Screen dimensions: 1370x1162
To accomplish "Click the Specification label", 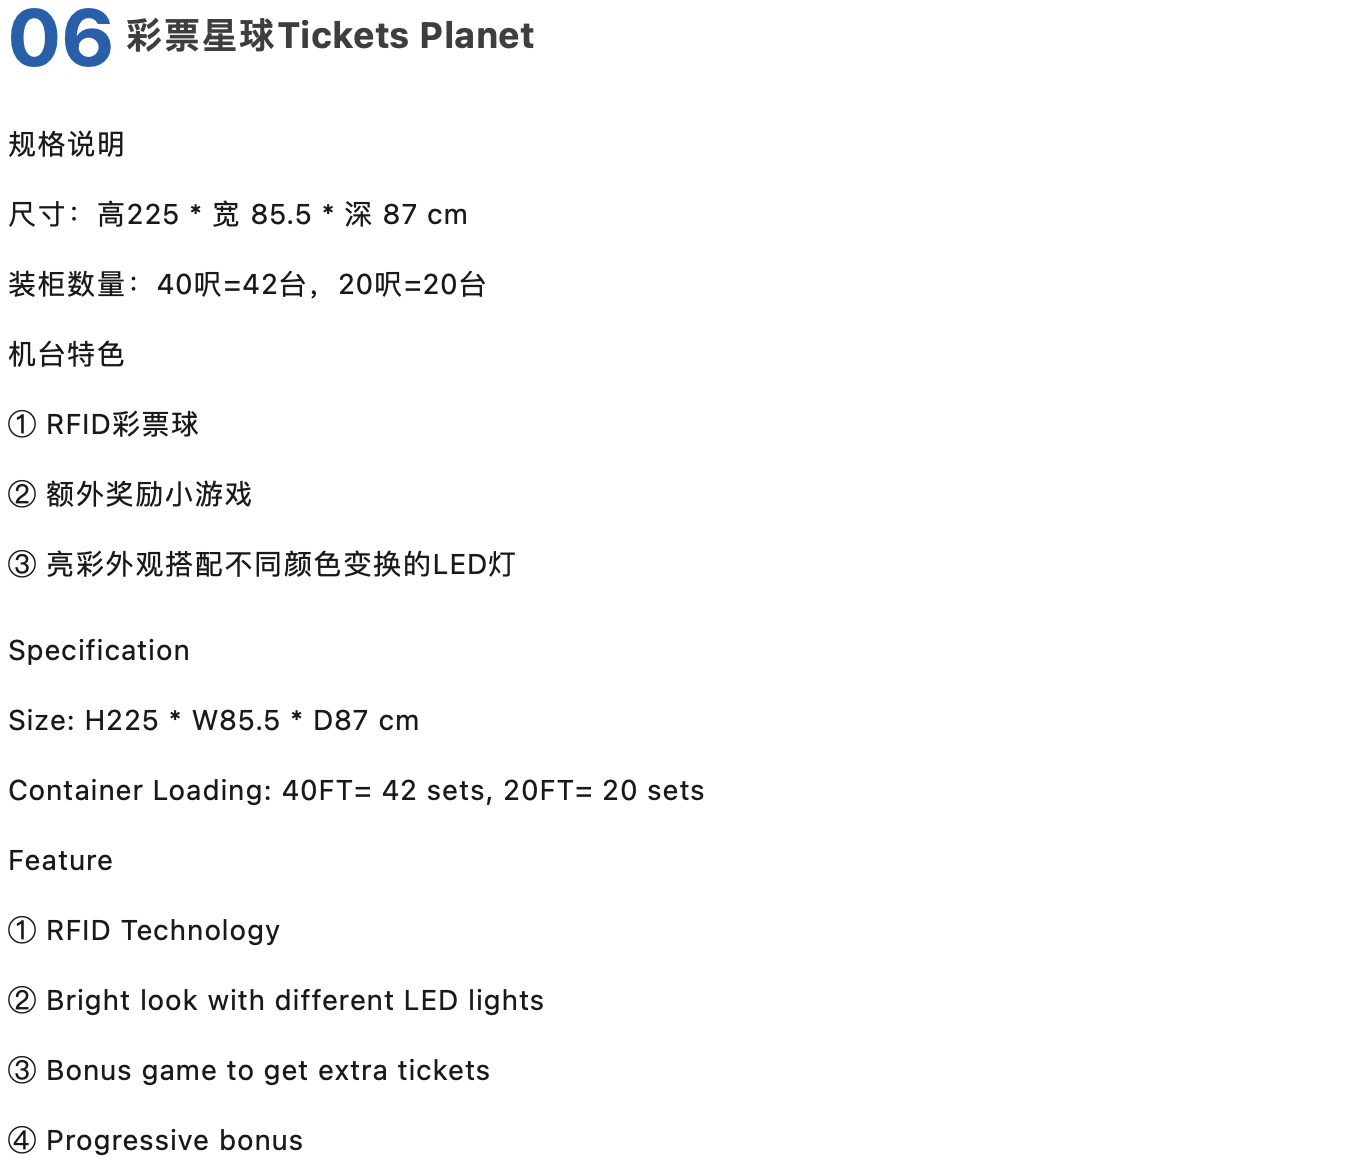I will 99,651.
